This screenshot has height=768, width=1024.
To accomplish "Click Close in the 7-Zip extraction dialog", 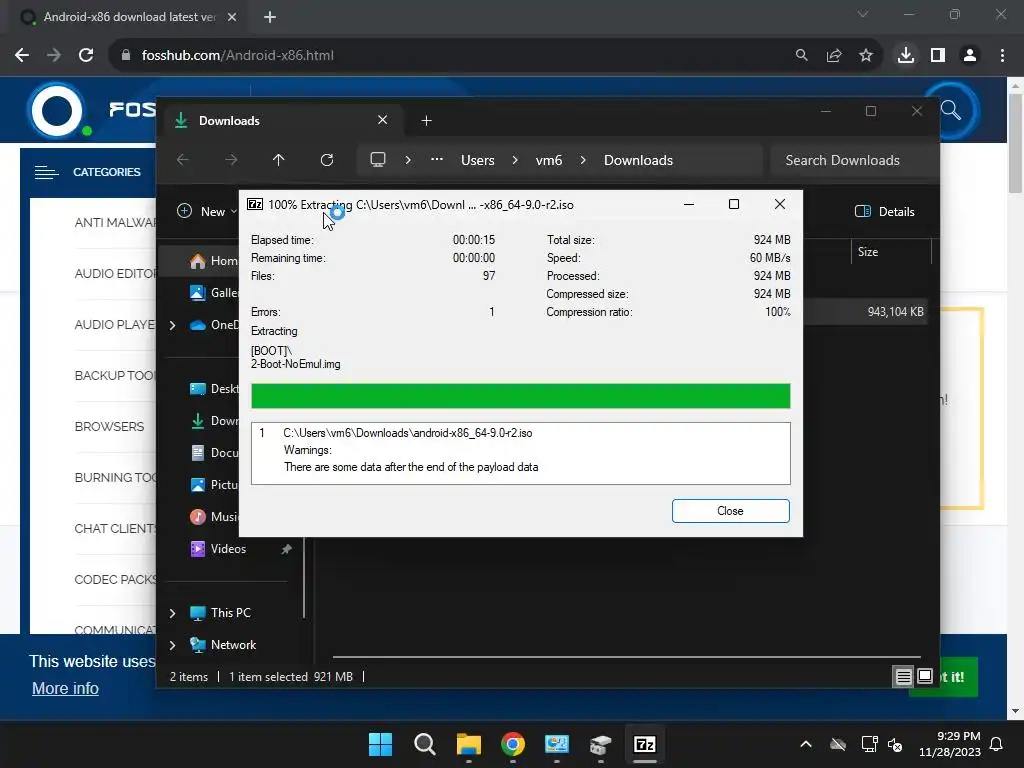I will [x=730, y=511].
